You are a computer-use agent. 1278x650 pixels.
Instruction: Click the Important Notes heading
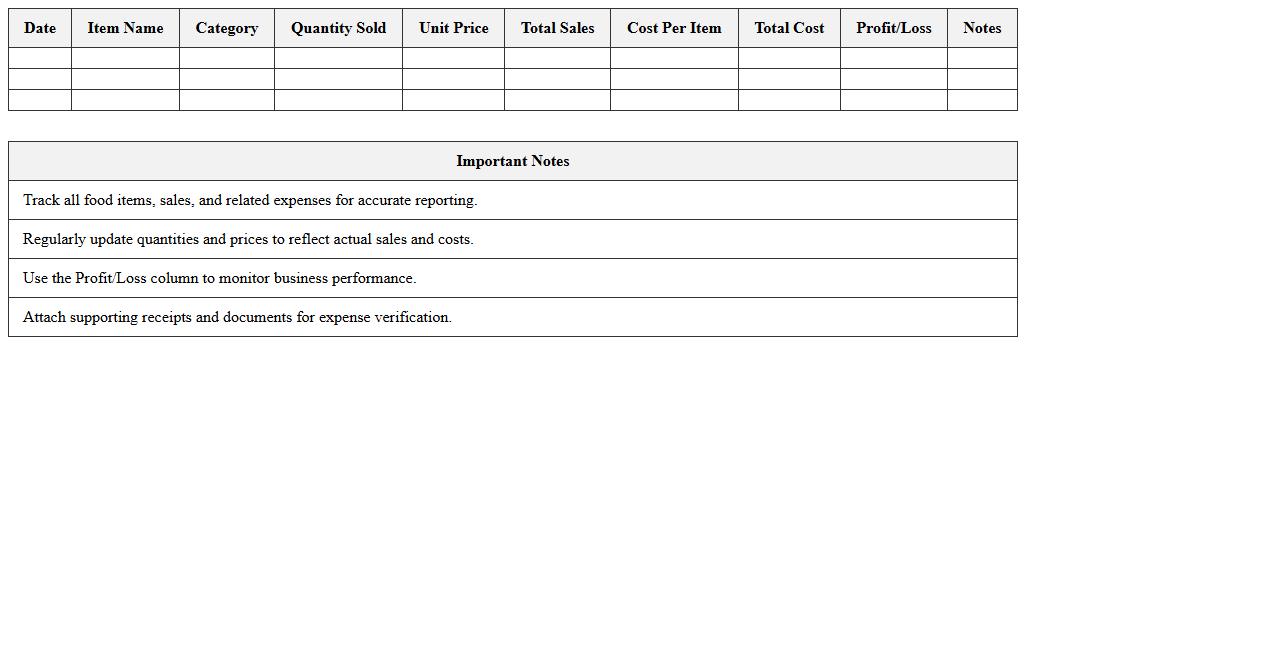click(x=512, y=161)
